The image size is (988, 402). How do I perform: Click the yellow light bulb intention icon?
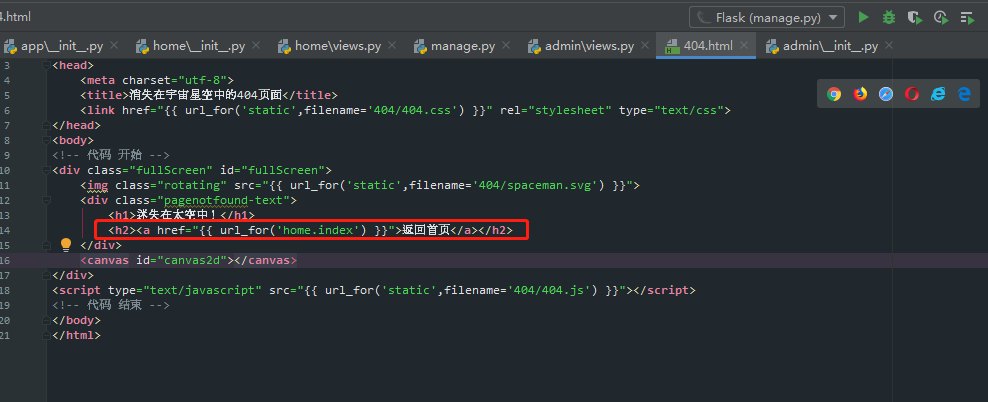66,245
